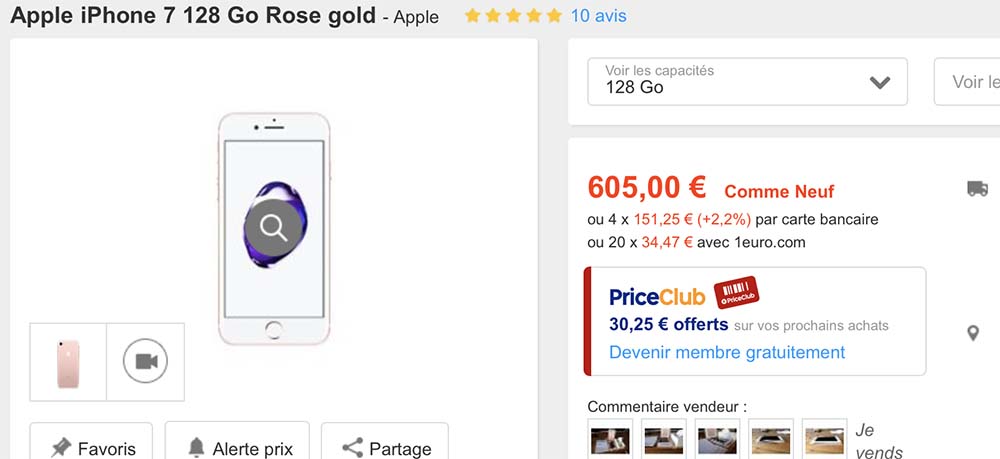Select the rose gold iPhone back thumbnail
The height and width of the screenshot is (459, 1000).
68,362
